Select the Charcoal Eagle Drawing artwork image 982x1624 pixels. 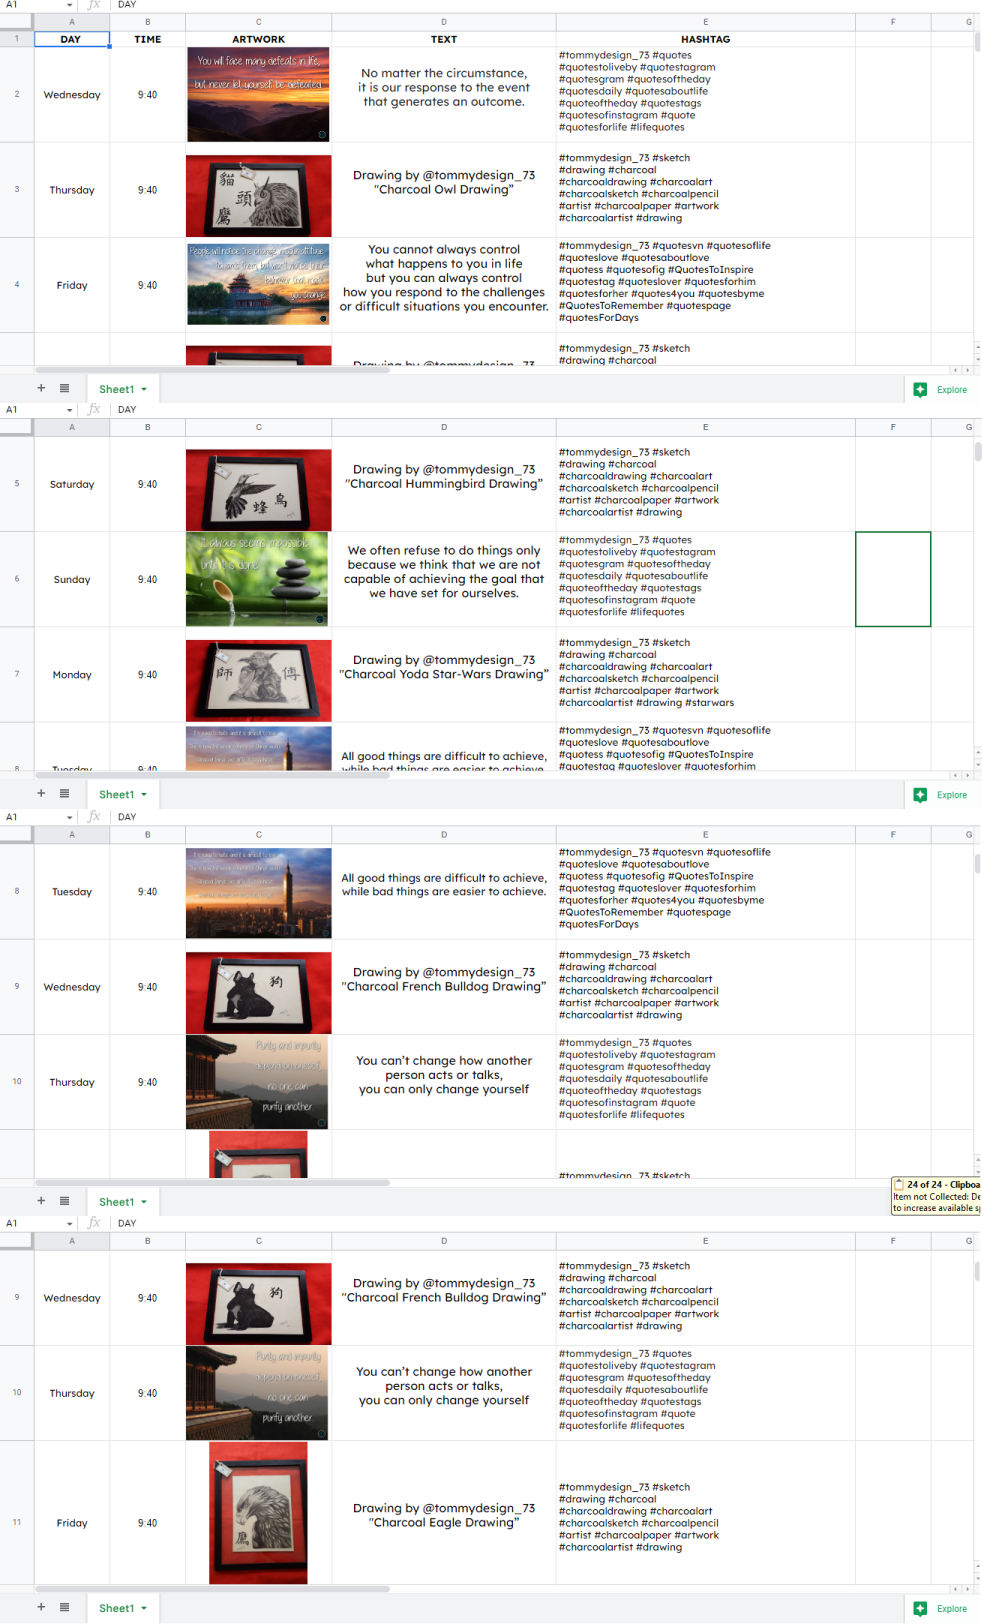pos(258,1513)
